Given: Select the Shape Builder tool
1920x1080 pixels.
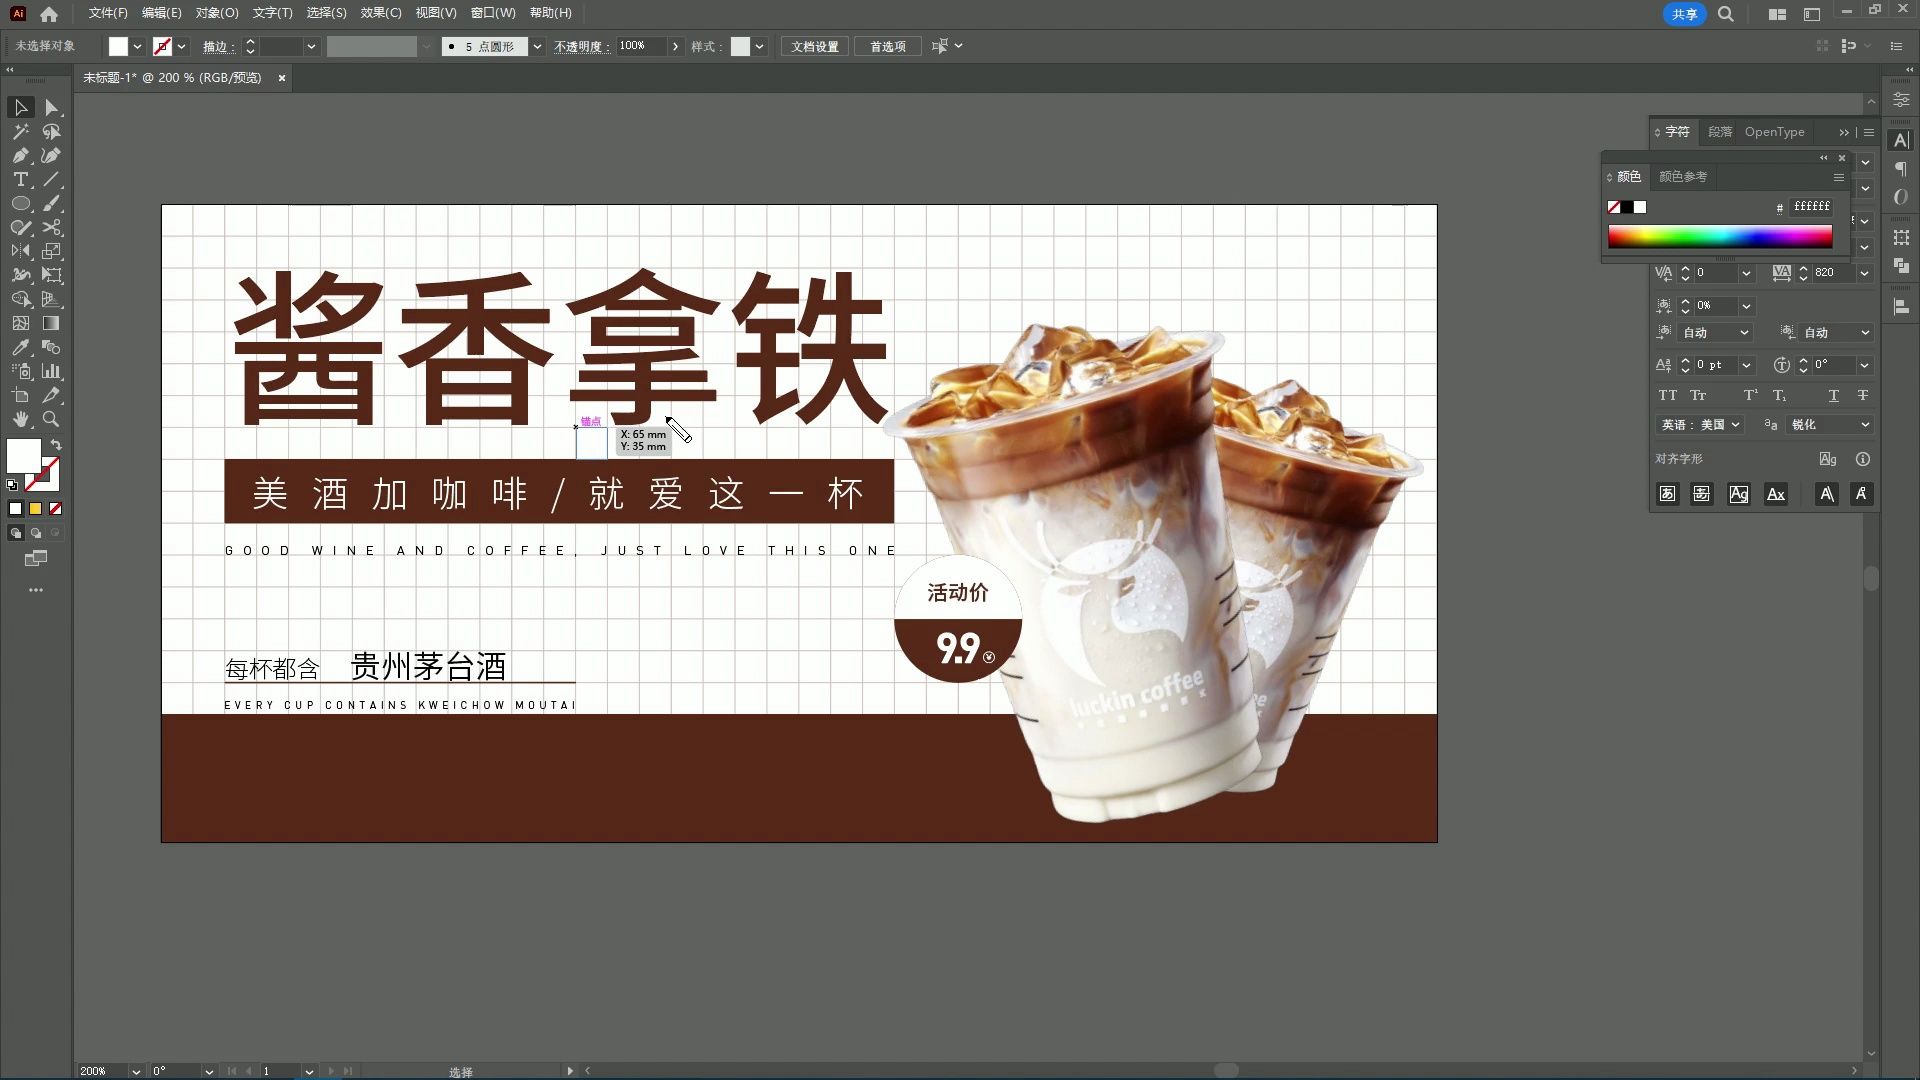Looking at the screenshot, I should pyautogui.click(x=21, y=299).
